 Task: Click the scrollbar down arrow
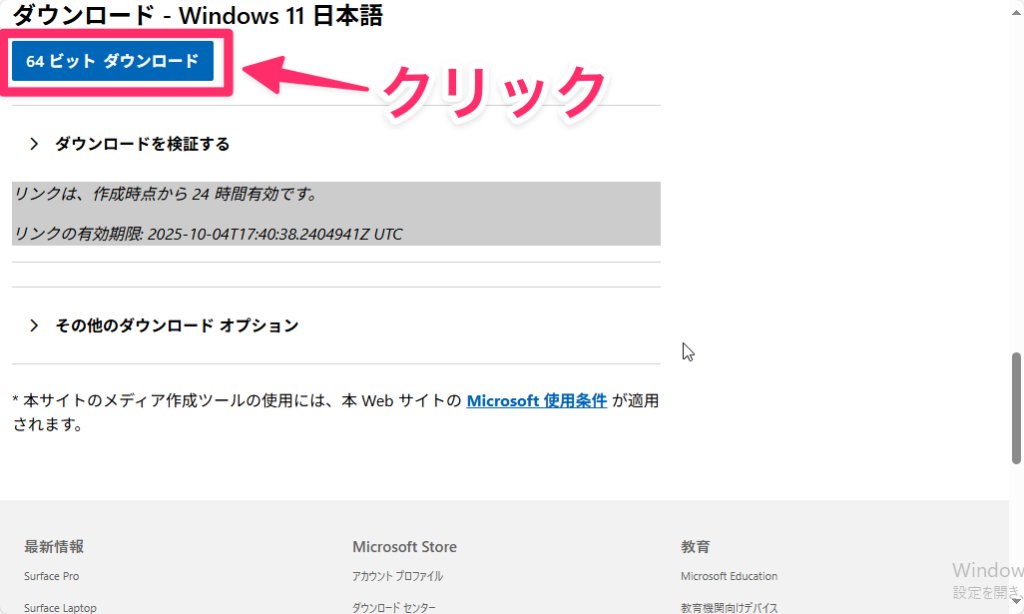pos(1016,606)
